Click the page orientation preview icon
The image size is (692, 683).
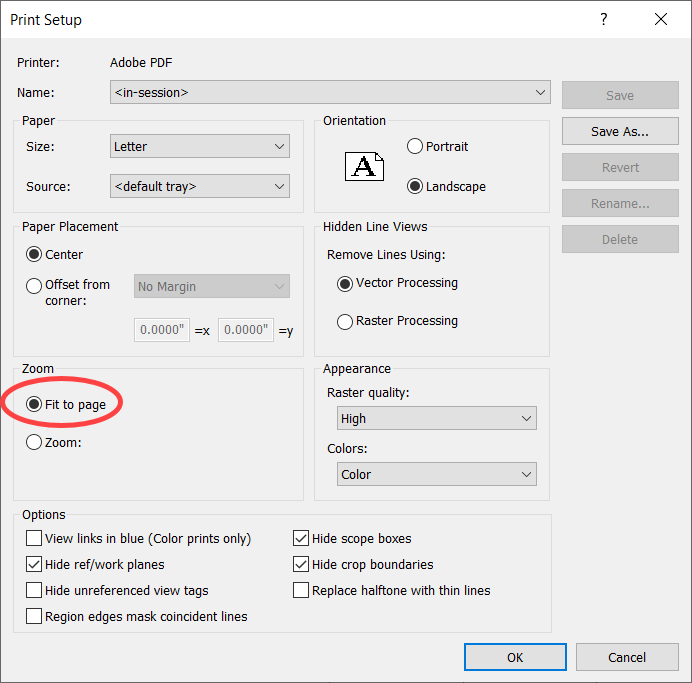(x=364, y=166)
